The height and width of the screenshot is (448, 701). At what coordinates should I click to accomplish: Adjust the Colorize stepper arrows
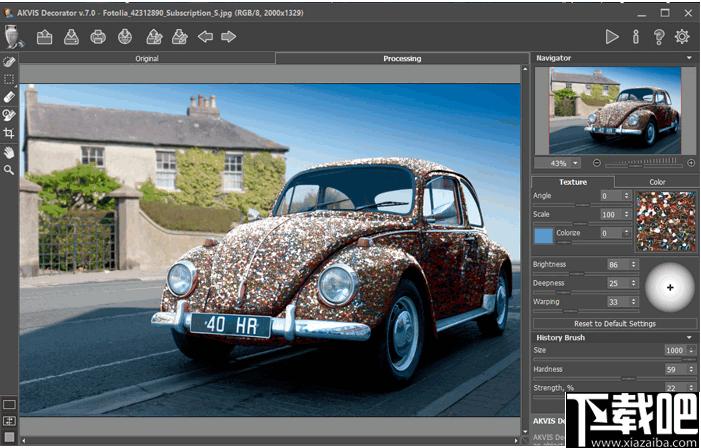click(x=626, y=233)
